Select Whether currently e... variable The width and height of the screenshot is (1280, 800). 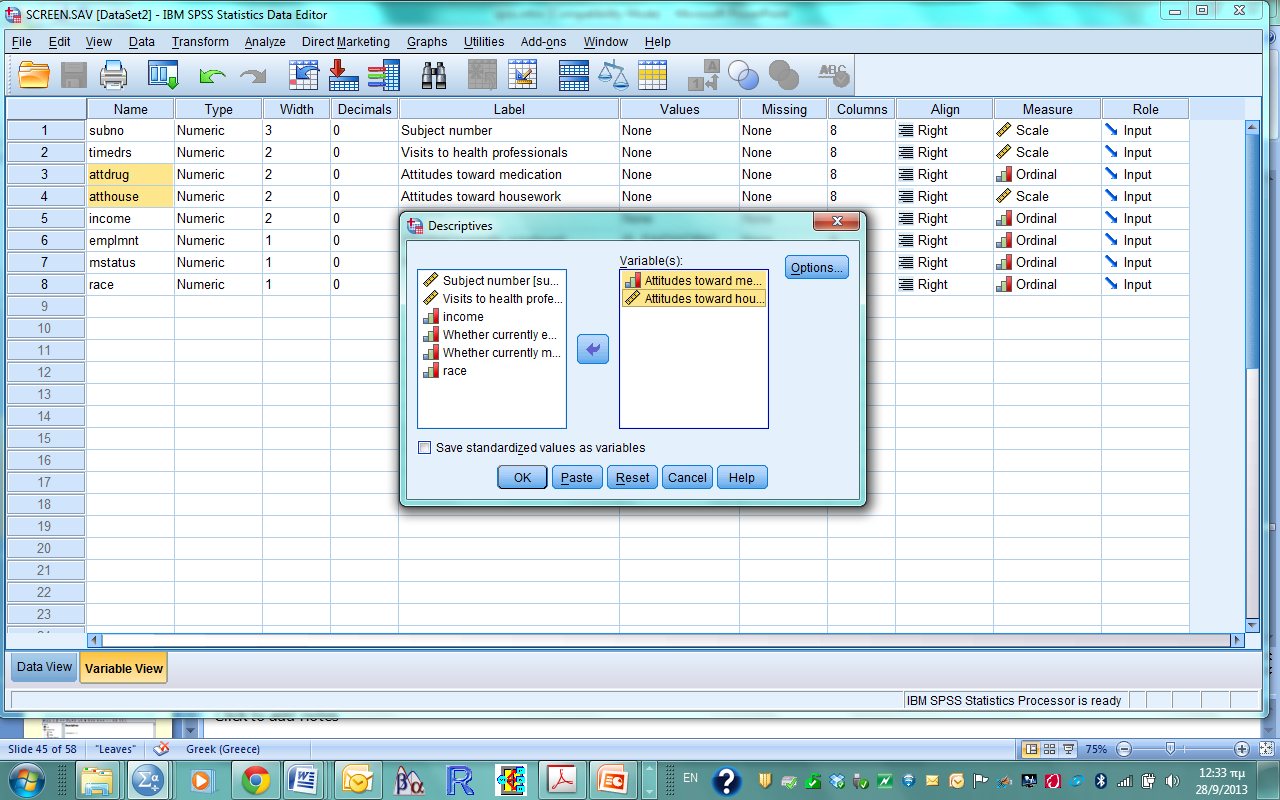click(x=492, y=335)
